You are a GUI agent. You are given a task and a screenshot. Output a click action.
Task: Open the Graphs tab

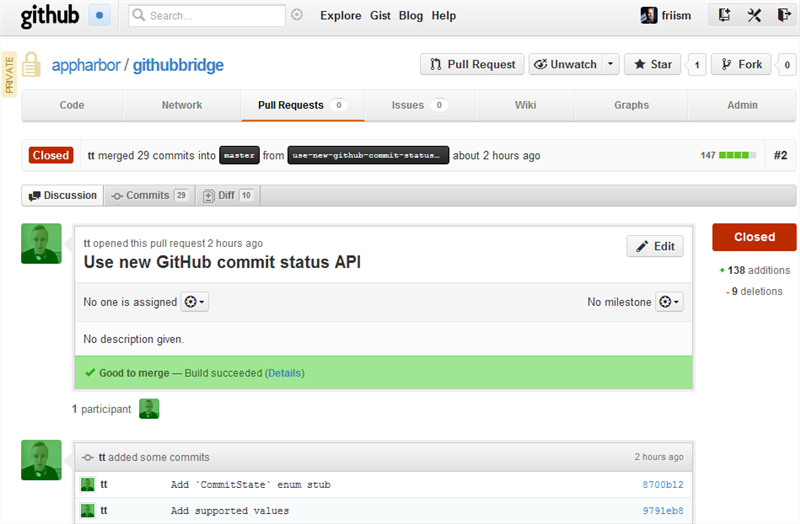631,105
